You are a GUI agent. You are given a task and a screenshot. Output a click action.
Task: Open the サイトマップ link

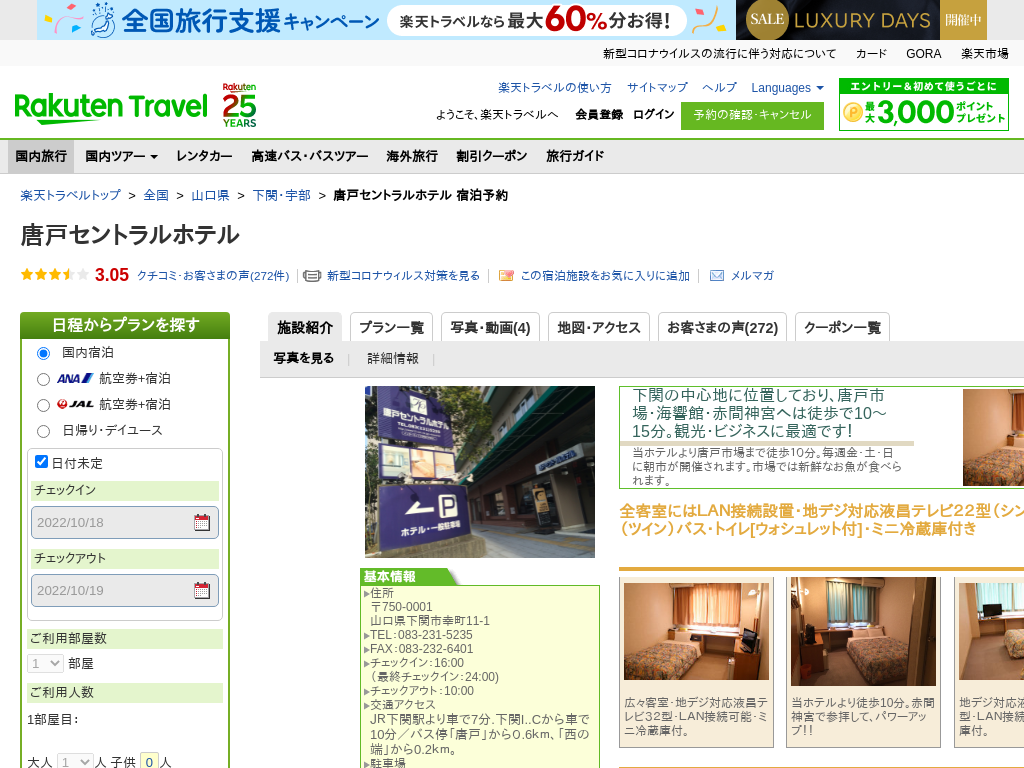[658, 88]
